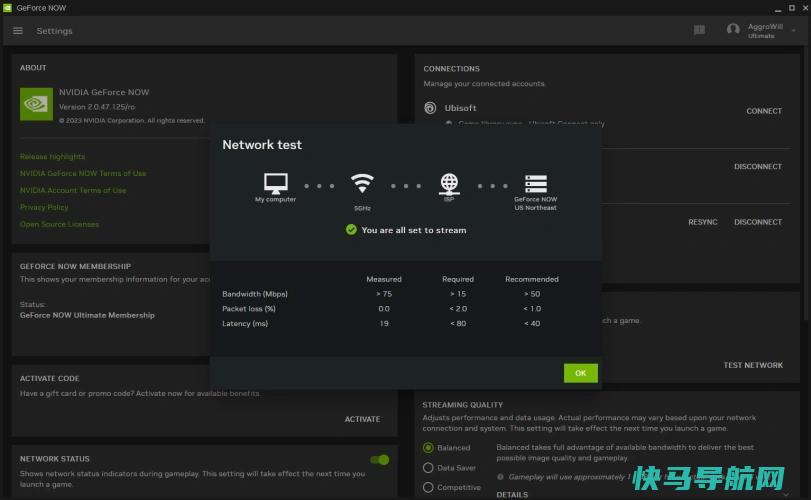The image size is (811, 500).
Task: Confirm the network test with OK
Action: [580, 373]
